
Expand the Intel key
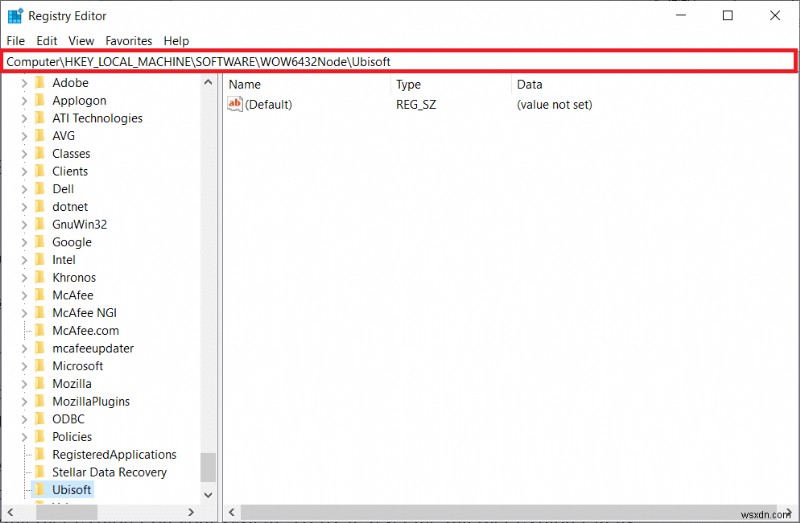tap(24, 260)
